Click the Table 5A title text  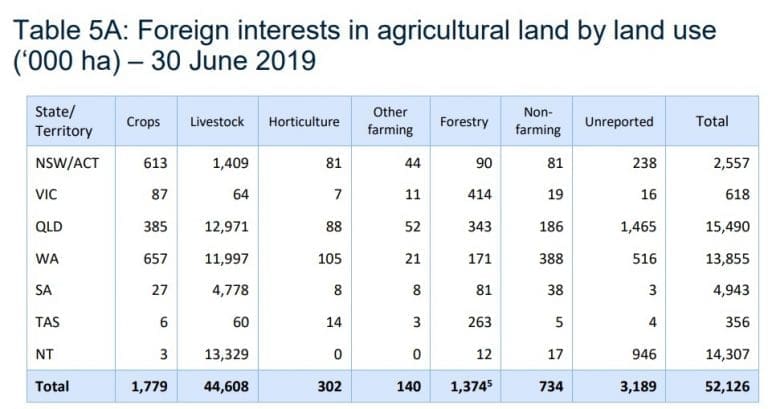364,46
